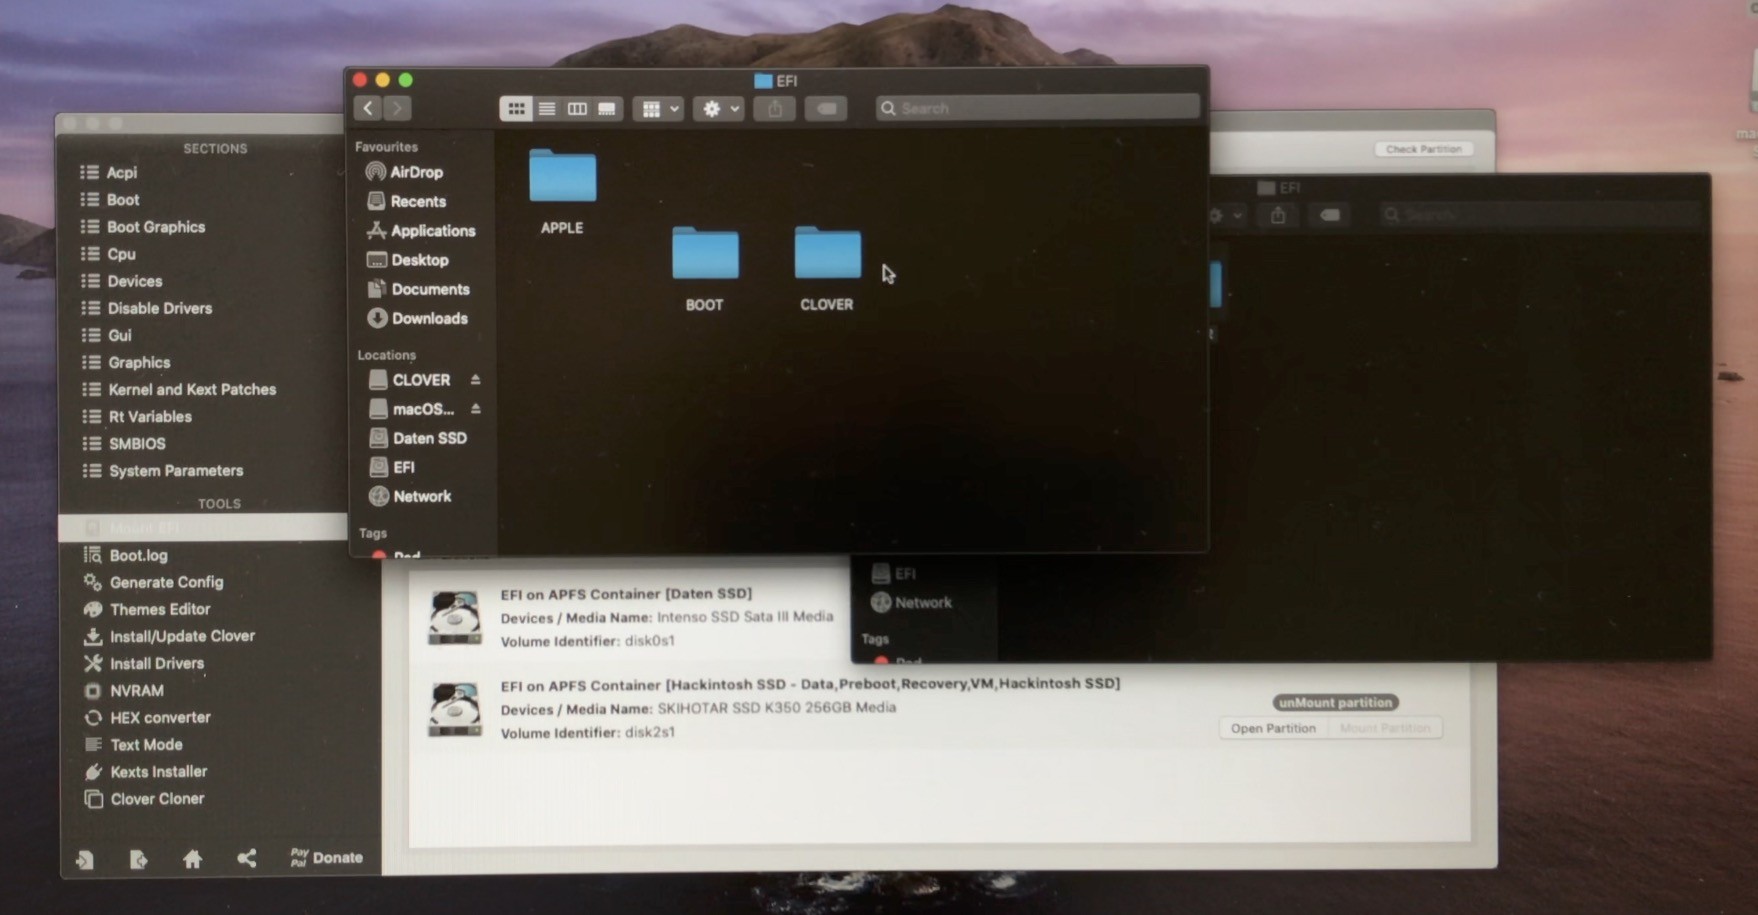Open the Gui section
Viewport: 1758px width, 915px height.
click(x=106, y=335)
